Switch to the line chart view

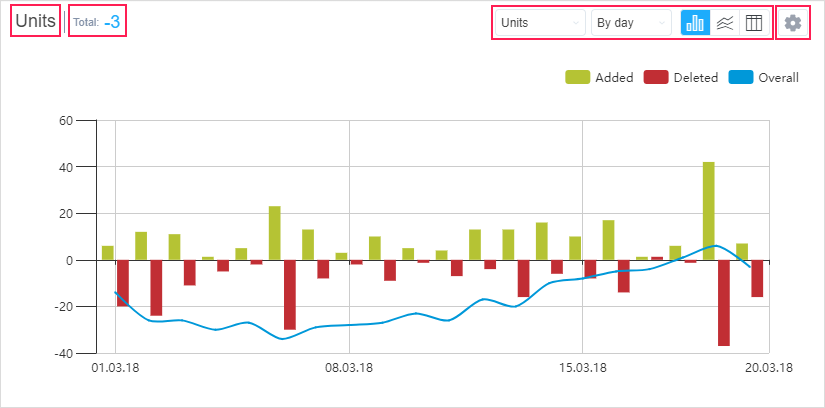click(x=725, y=23)
